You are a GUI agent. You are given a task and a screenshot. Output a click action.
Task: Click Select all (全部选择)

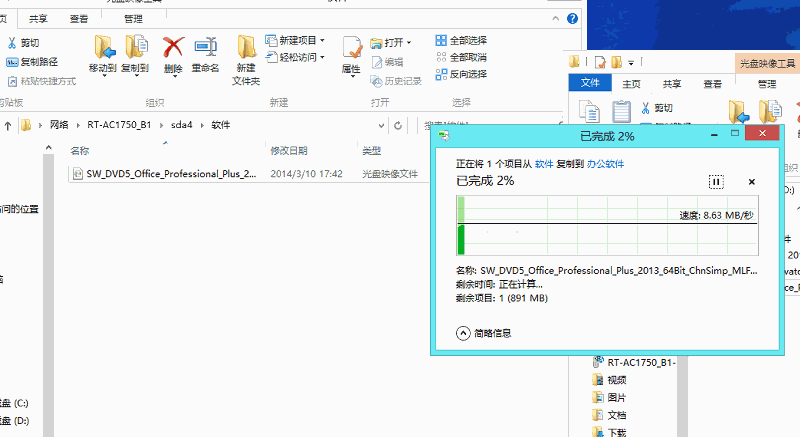coord(461,40)
